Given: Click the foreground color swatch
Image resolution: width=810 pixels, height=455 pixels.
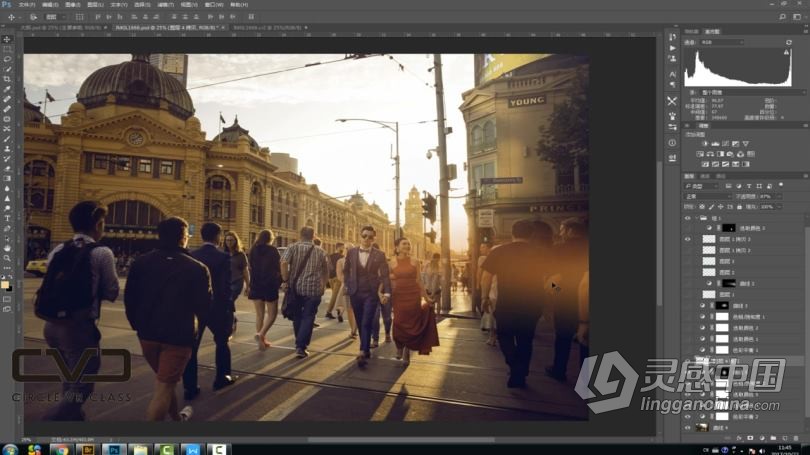Looking at the screenshot, I should pos(5,285).
